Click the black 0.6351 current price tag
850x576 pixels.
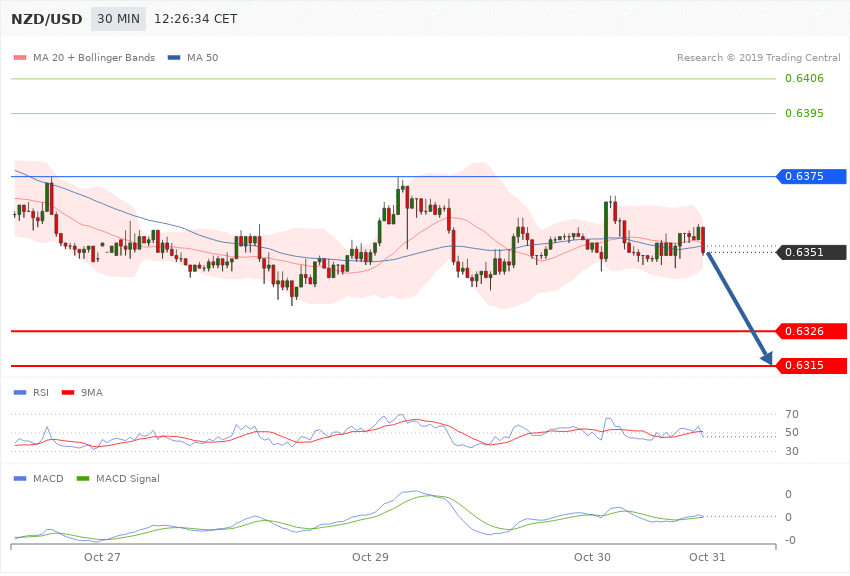coord(811,252)
